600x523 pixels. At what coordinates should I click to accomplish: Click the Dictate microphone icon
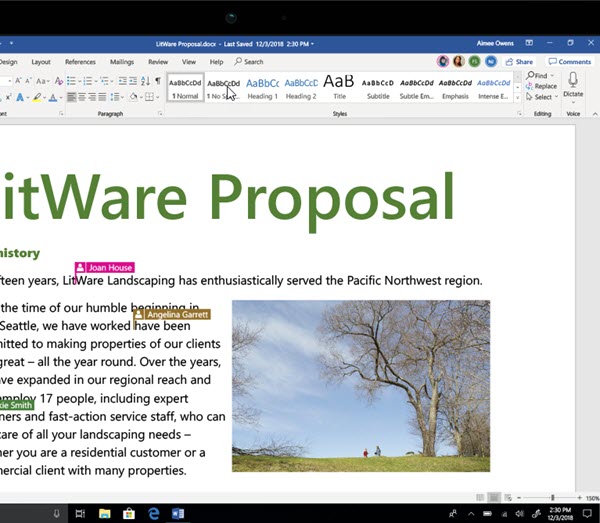[x=573, y=80]
